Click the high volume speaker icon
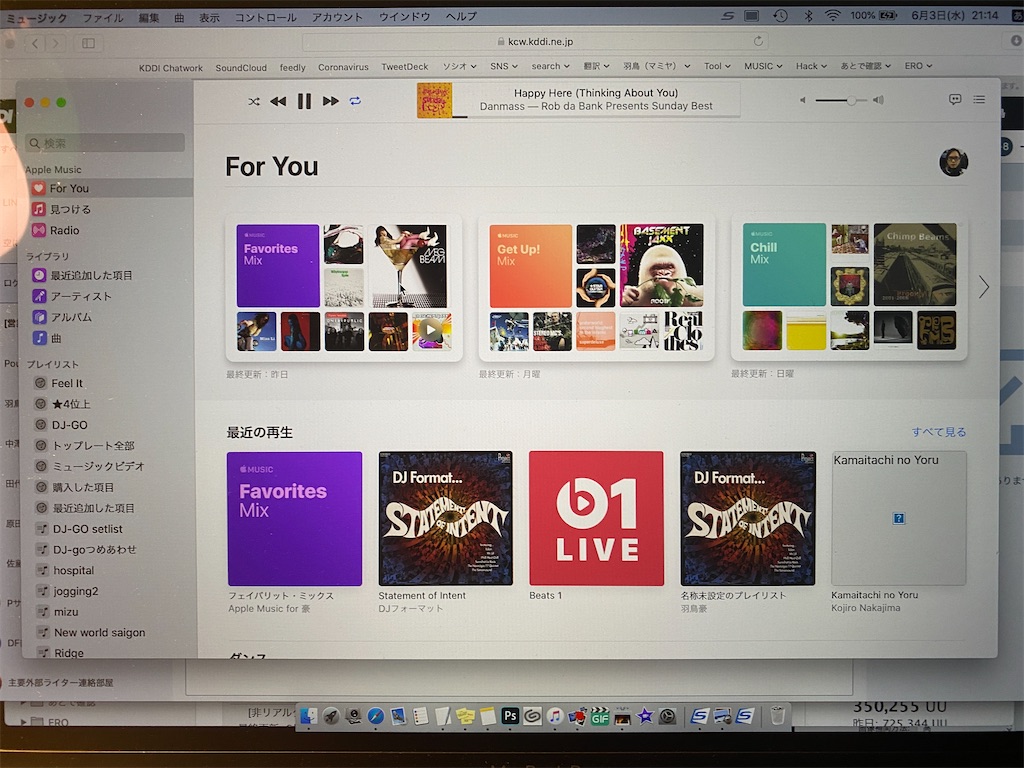The width and height of the screenshot is (1024, 768). click(878, 100)
